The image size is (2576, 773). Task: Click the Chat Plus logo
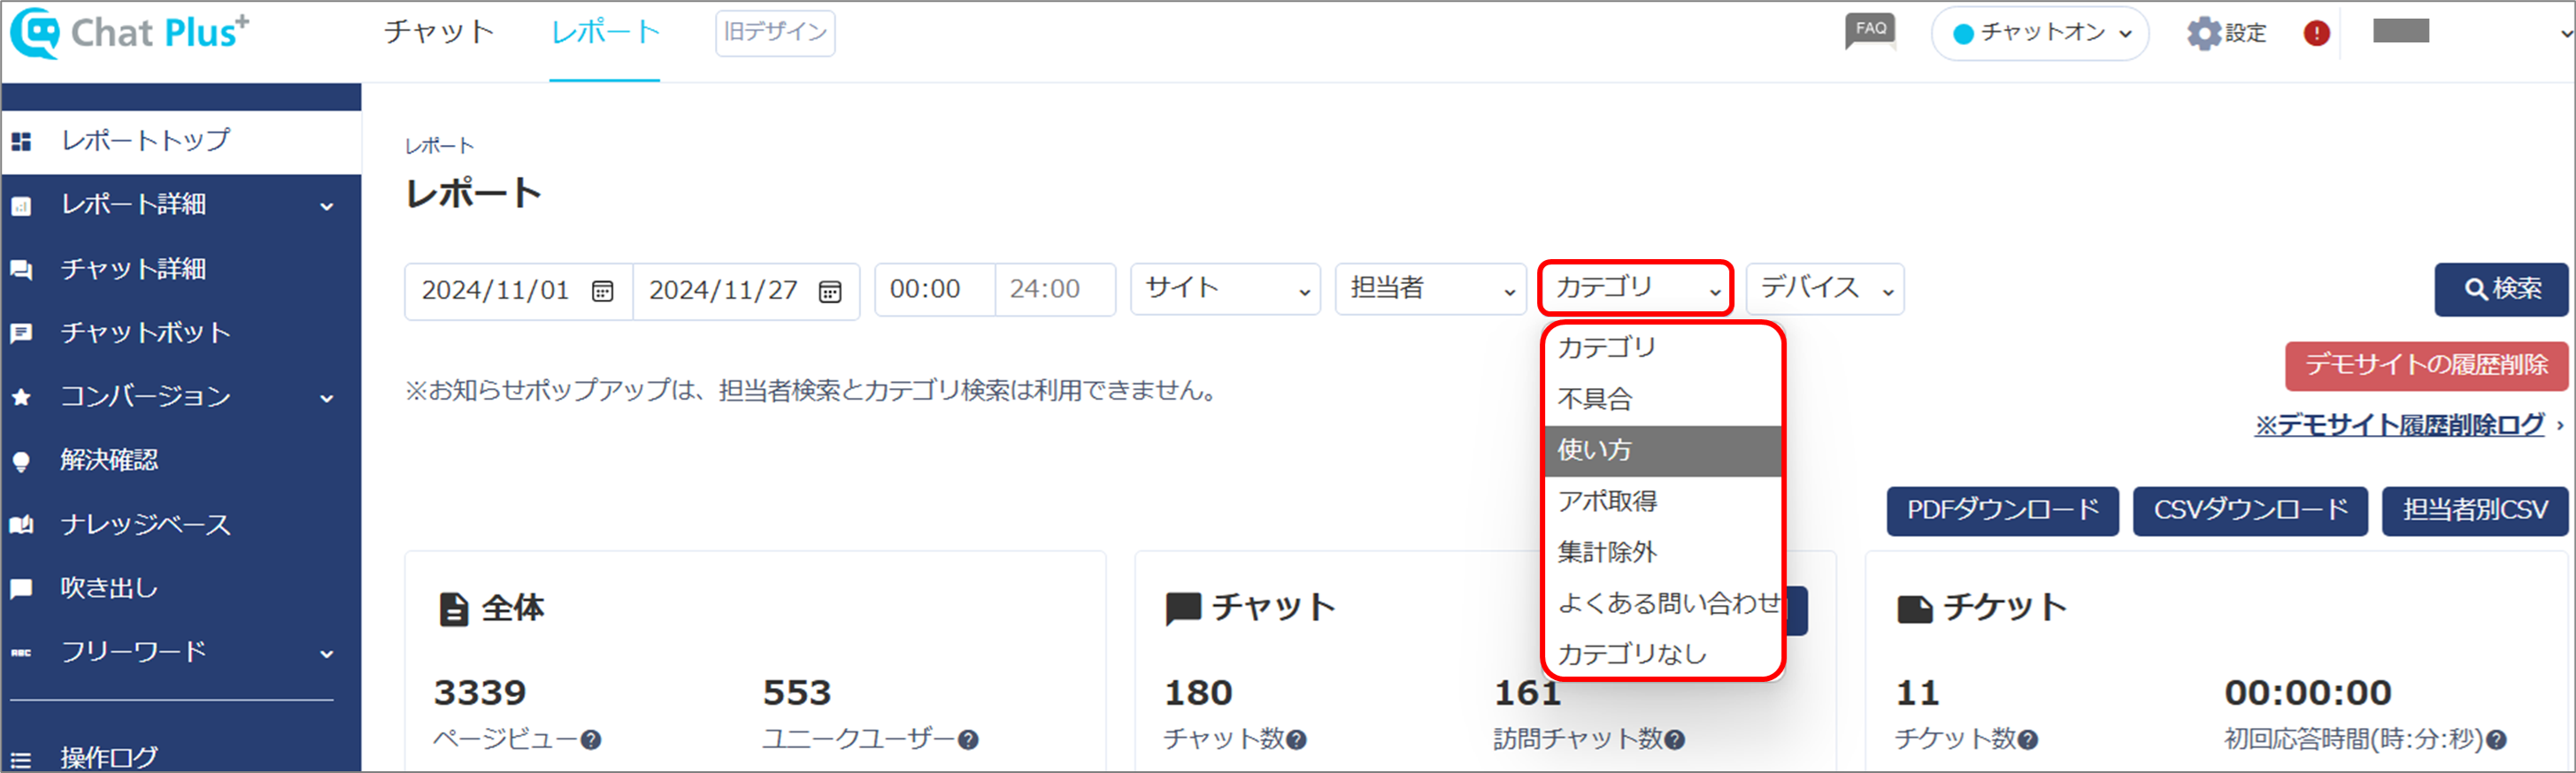coord(129,32)
